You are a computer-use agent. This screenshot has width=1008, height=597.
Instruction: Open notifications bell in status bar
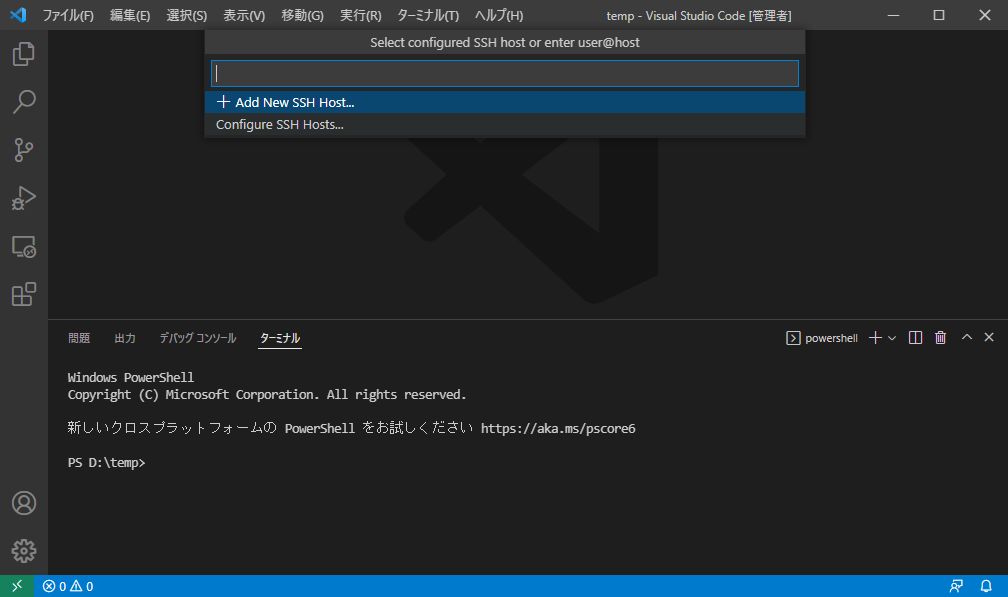(x=986, y=586)
